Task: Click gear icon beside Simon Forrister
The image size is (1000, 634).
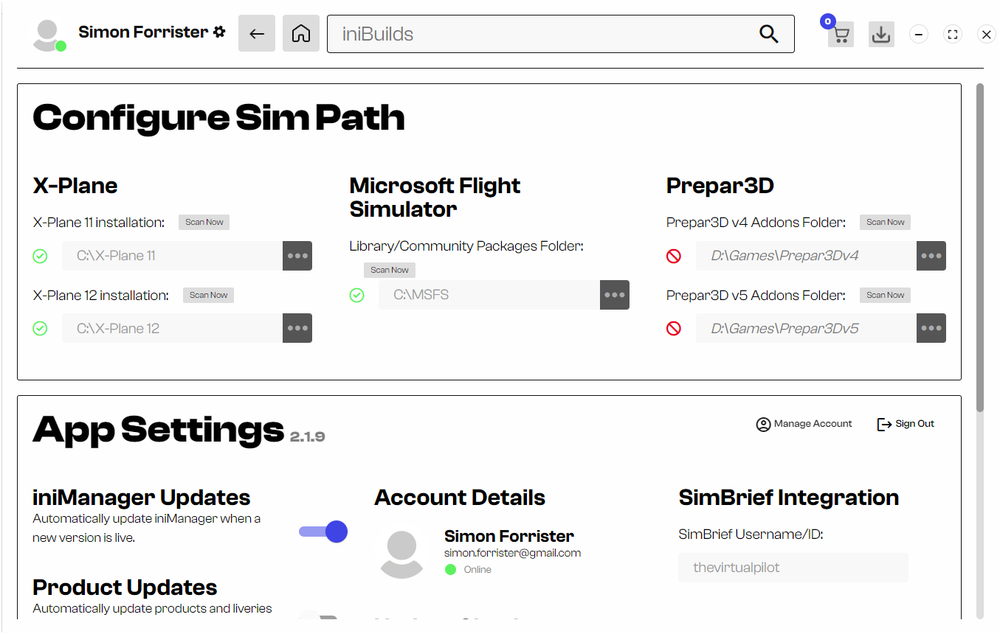Action: (x=219, y=32)
